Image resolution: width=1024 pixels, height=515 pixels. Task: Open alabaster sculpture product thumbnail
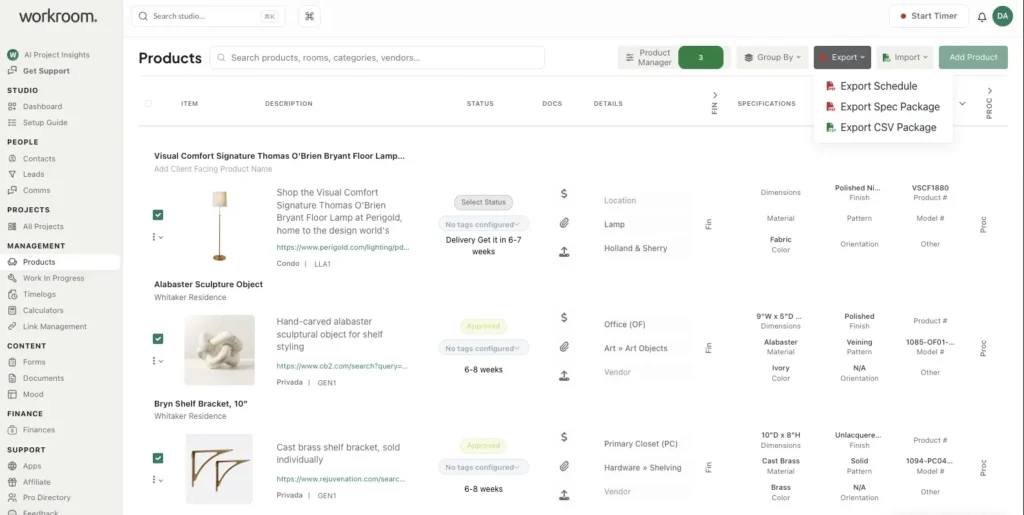click(219, 350)
